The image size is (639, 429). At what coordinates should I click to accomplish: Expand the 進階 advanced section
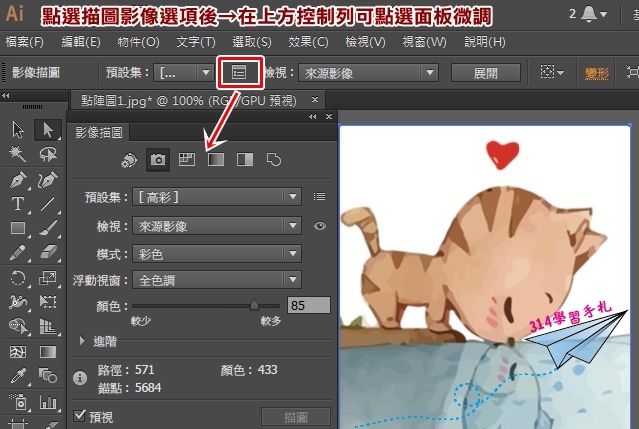click(x=82, y=341)
